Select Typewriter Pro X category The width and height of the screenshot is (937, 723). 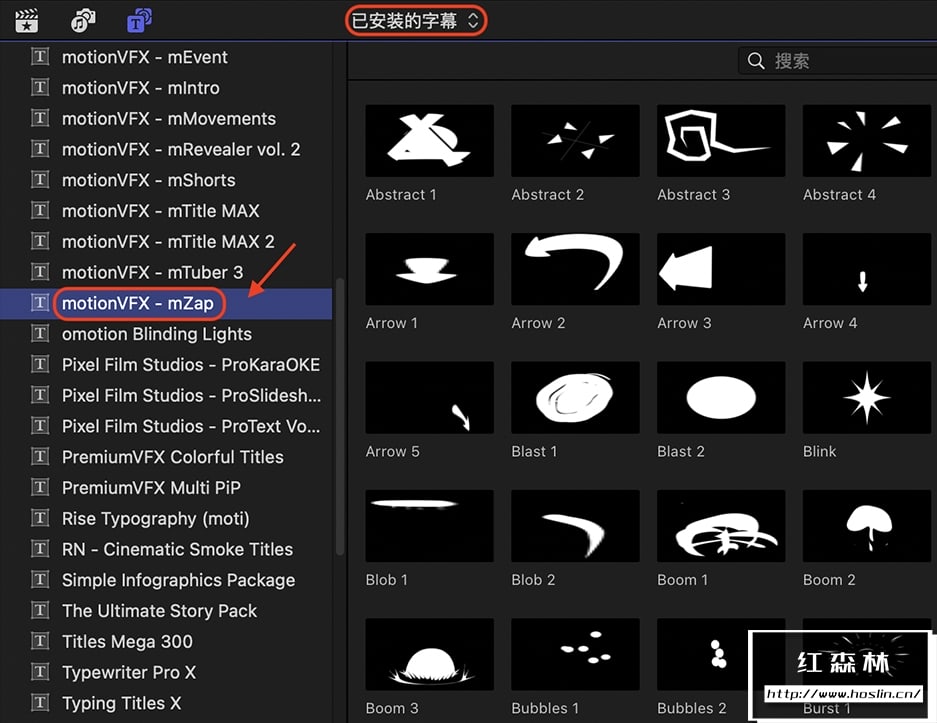[166, 672]
